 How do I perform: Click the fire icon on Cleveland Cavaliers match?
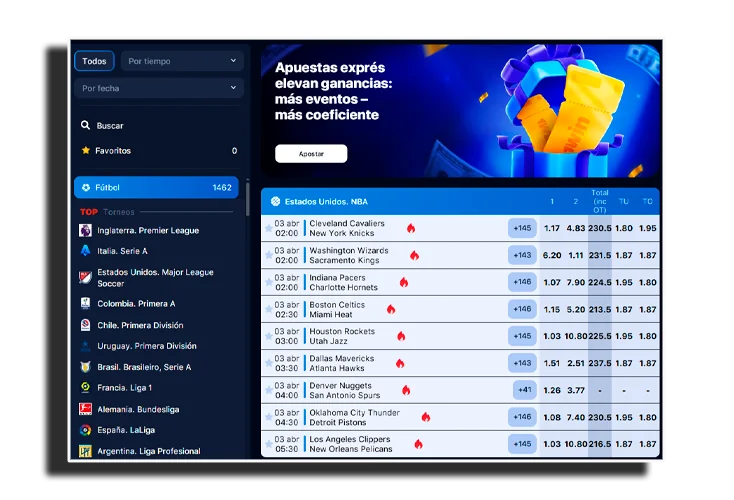click(411, 228)
